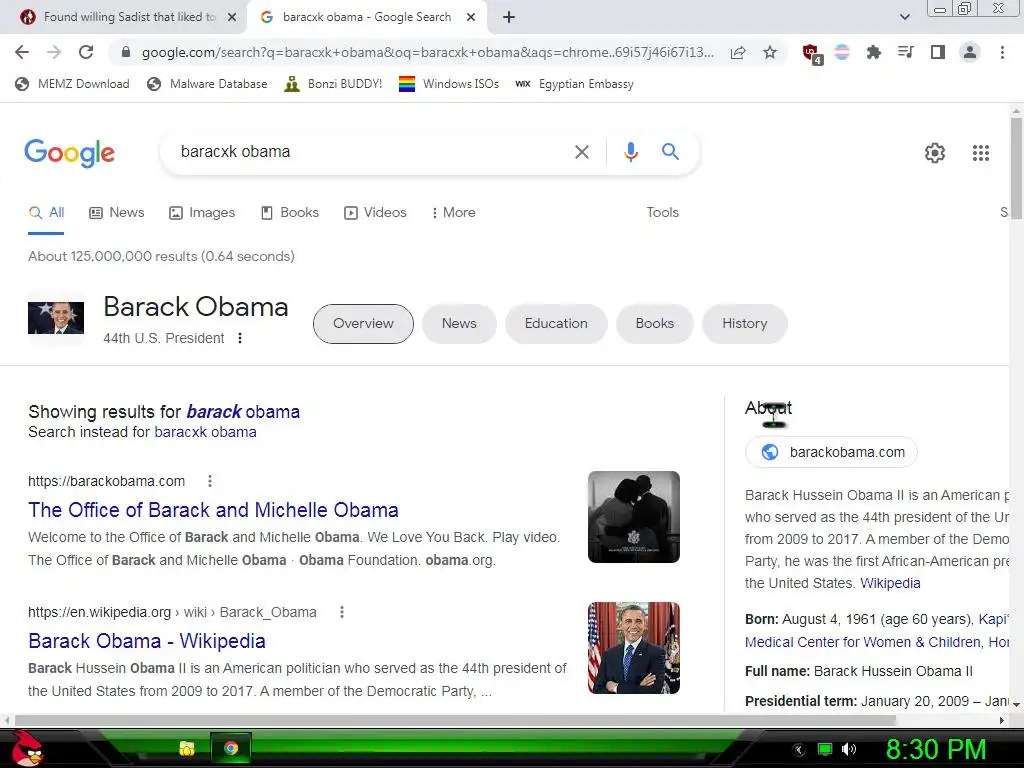Open the Angry Birds start button
The height and width of the screenshot is (768, 1024).
27,749
